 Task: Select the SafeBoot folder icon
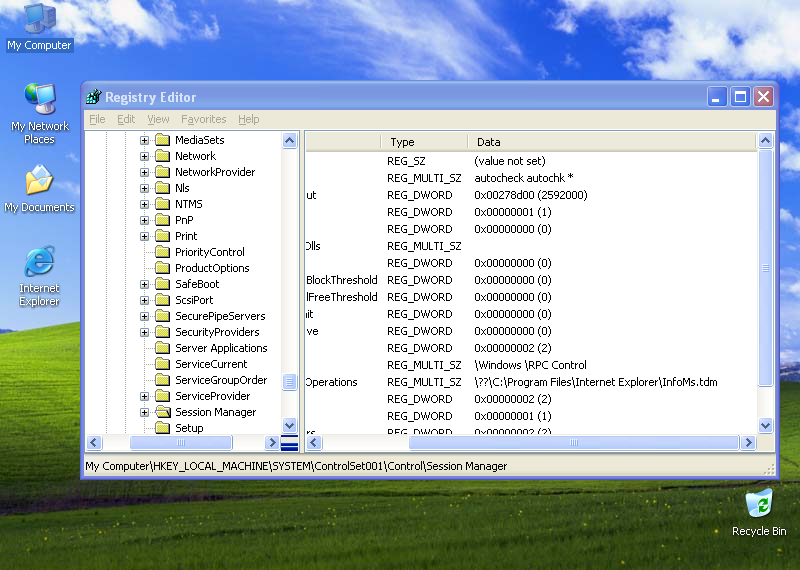tap(162, 284)
